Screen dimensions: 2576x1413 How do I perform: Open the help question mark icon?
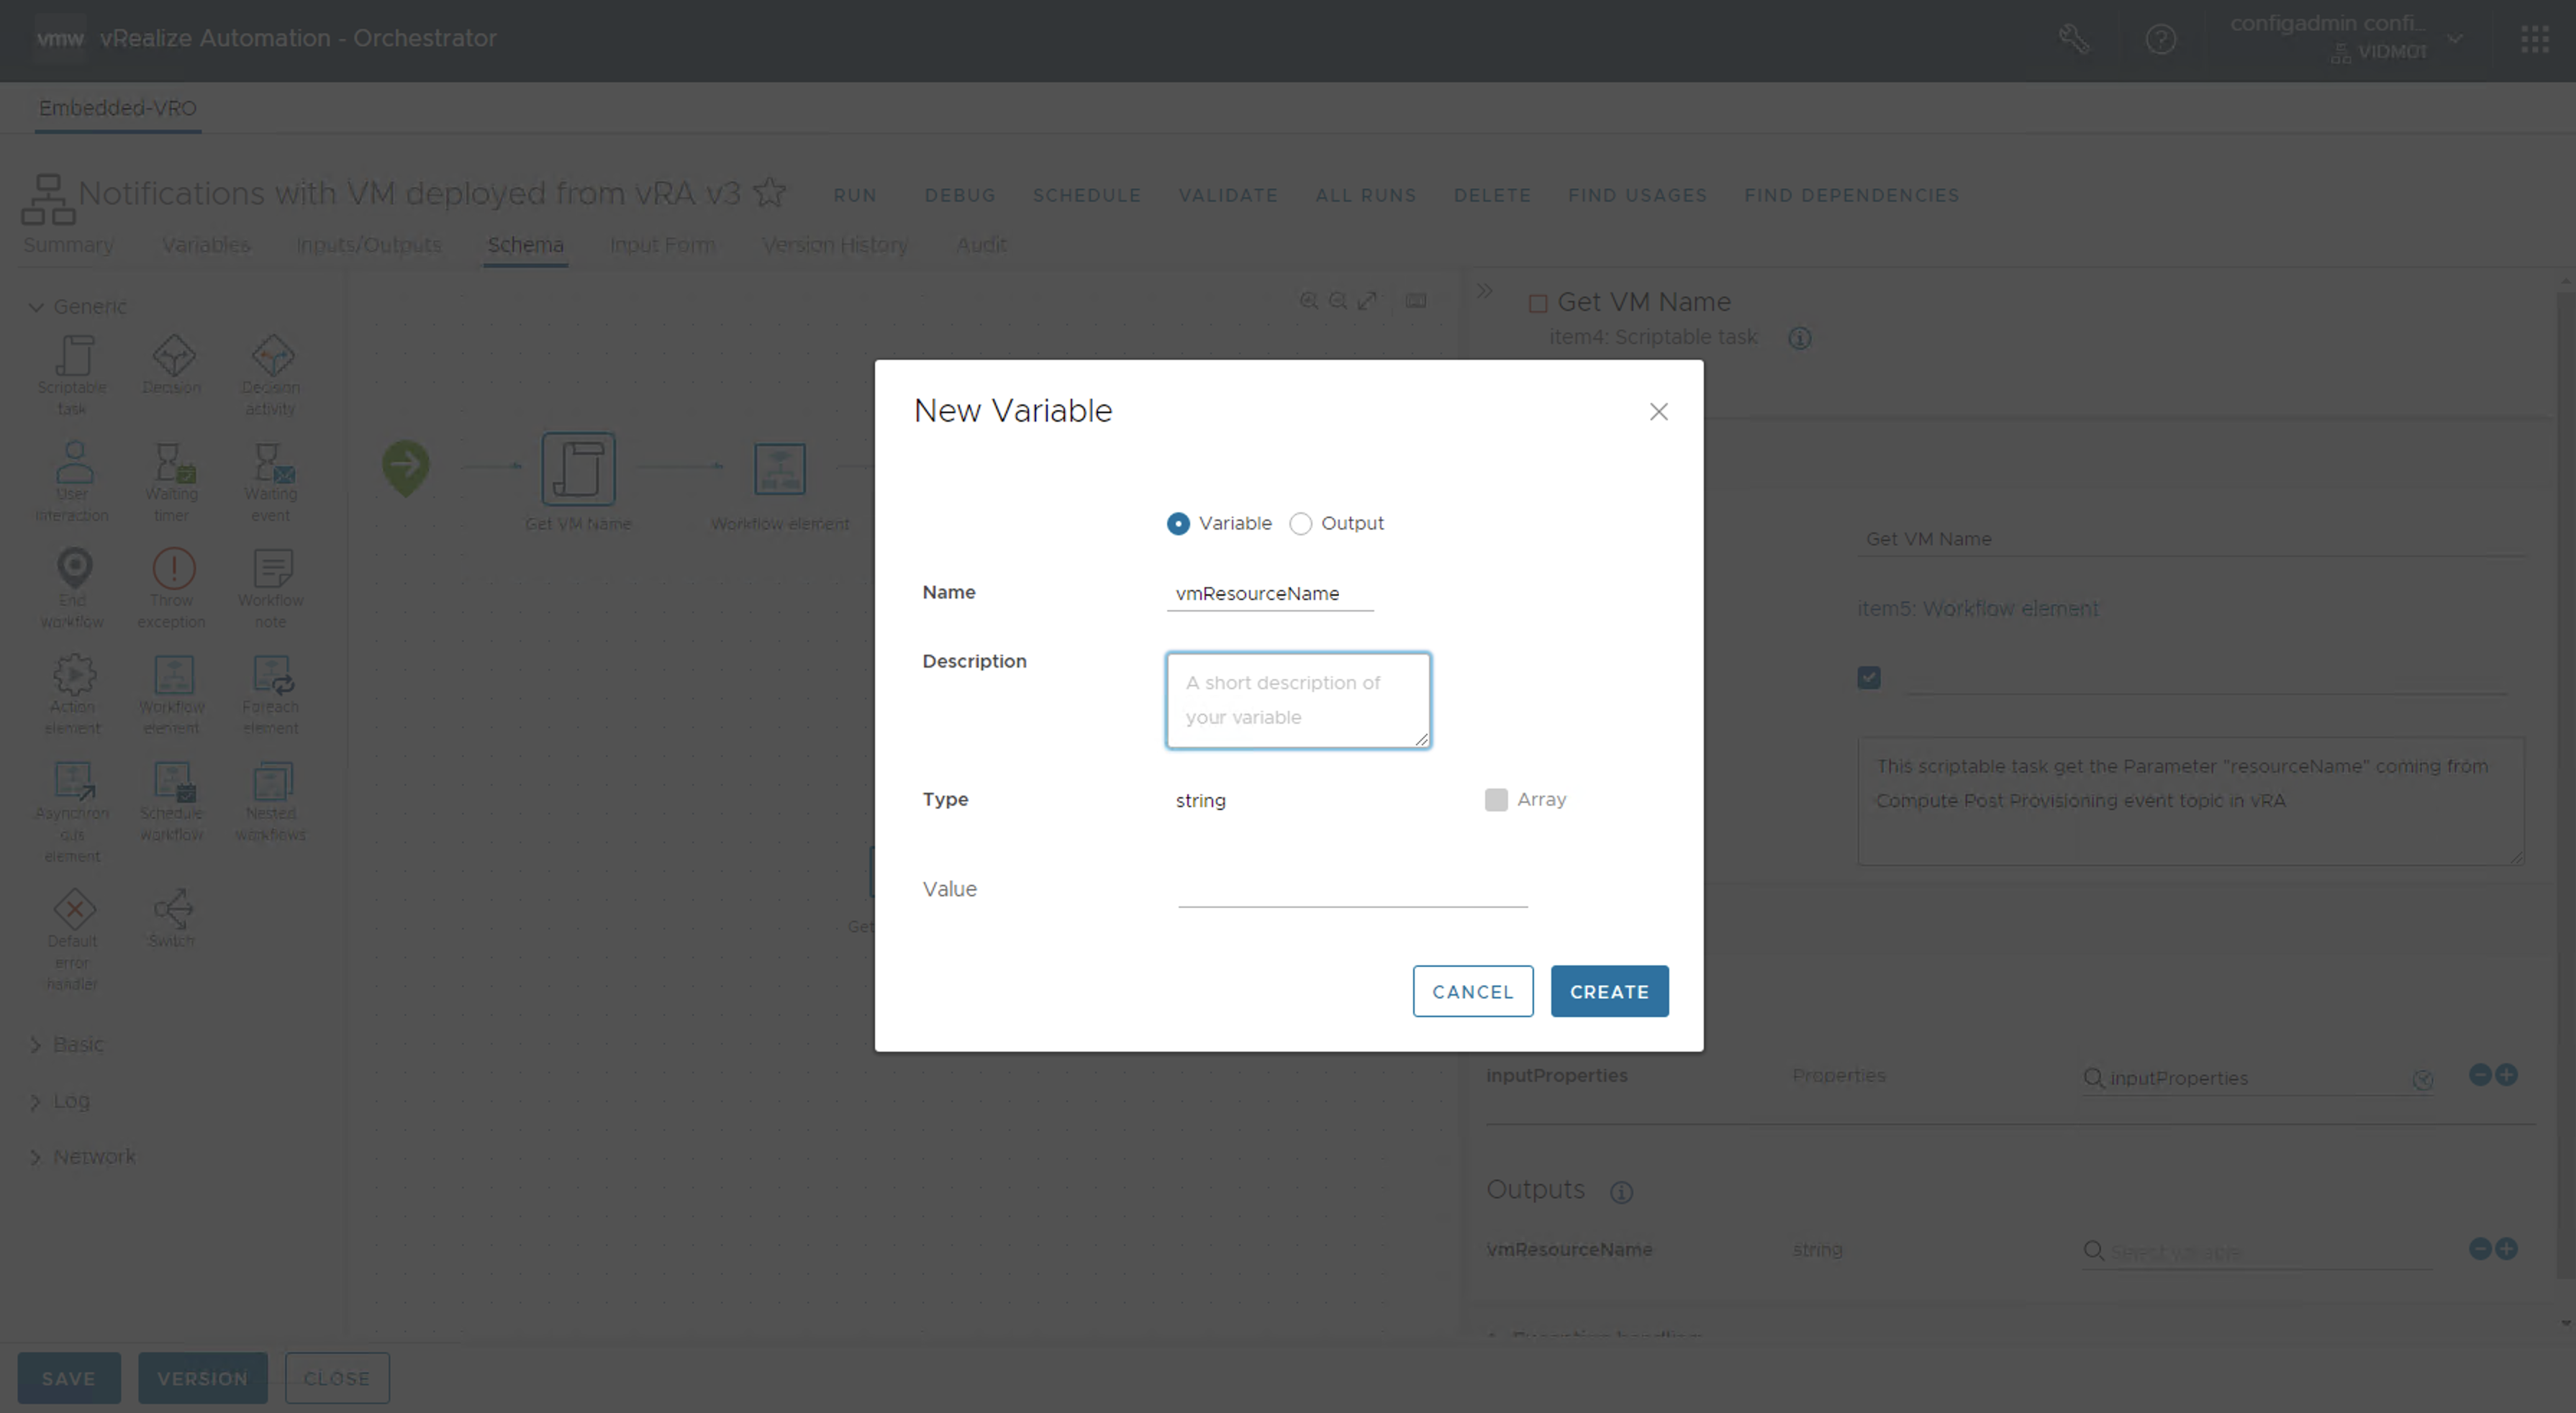coord(2160,40)
